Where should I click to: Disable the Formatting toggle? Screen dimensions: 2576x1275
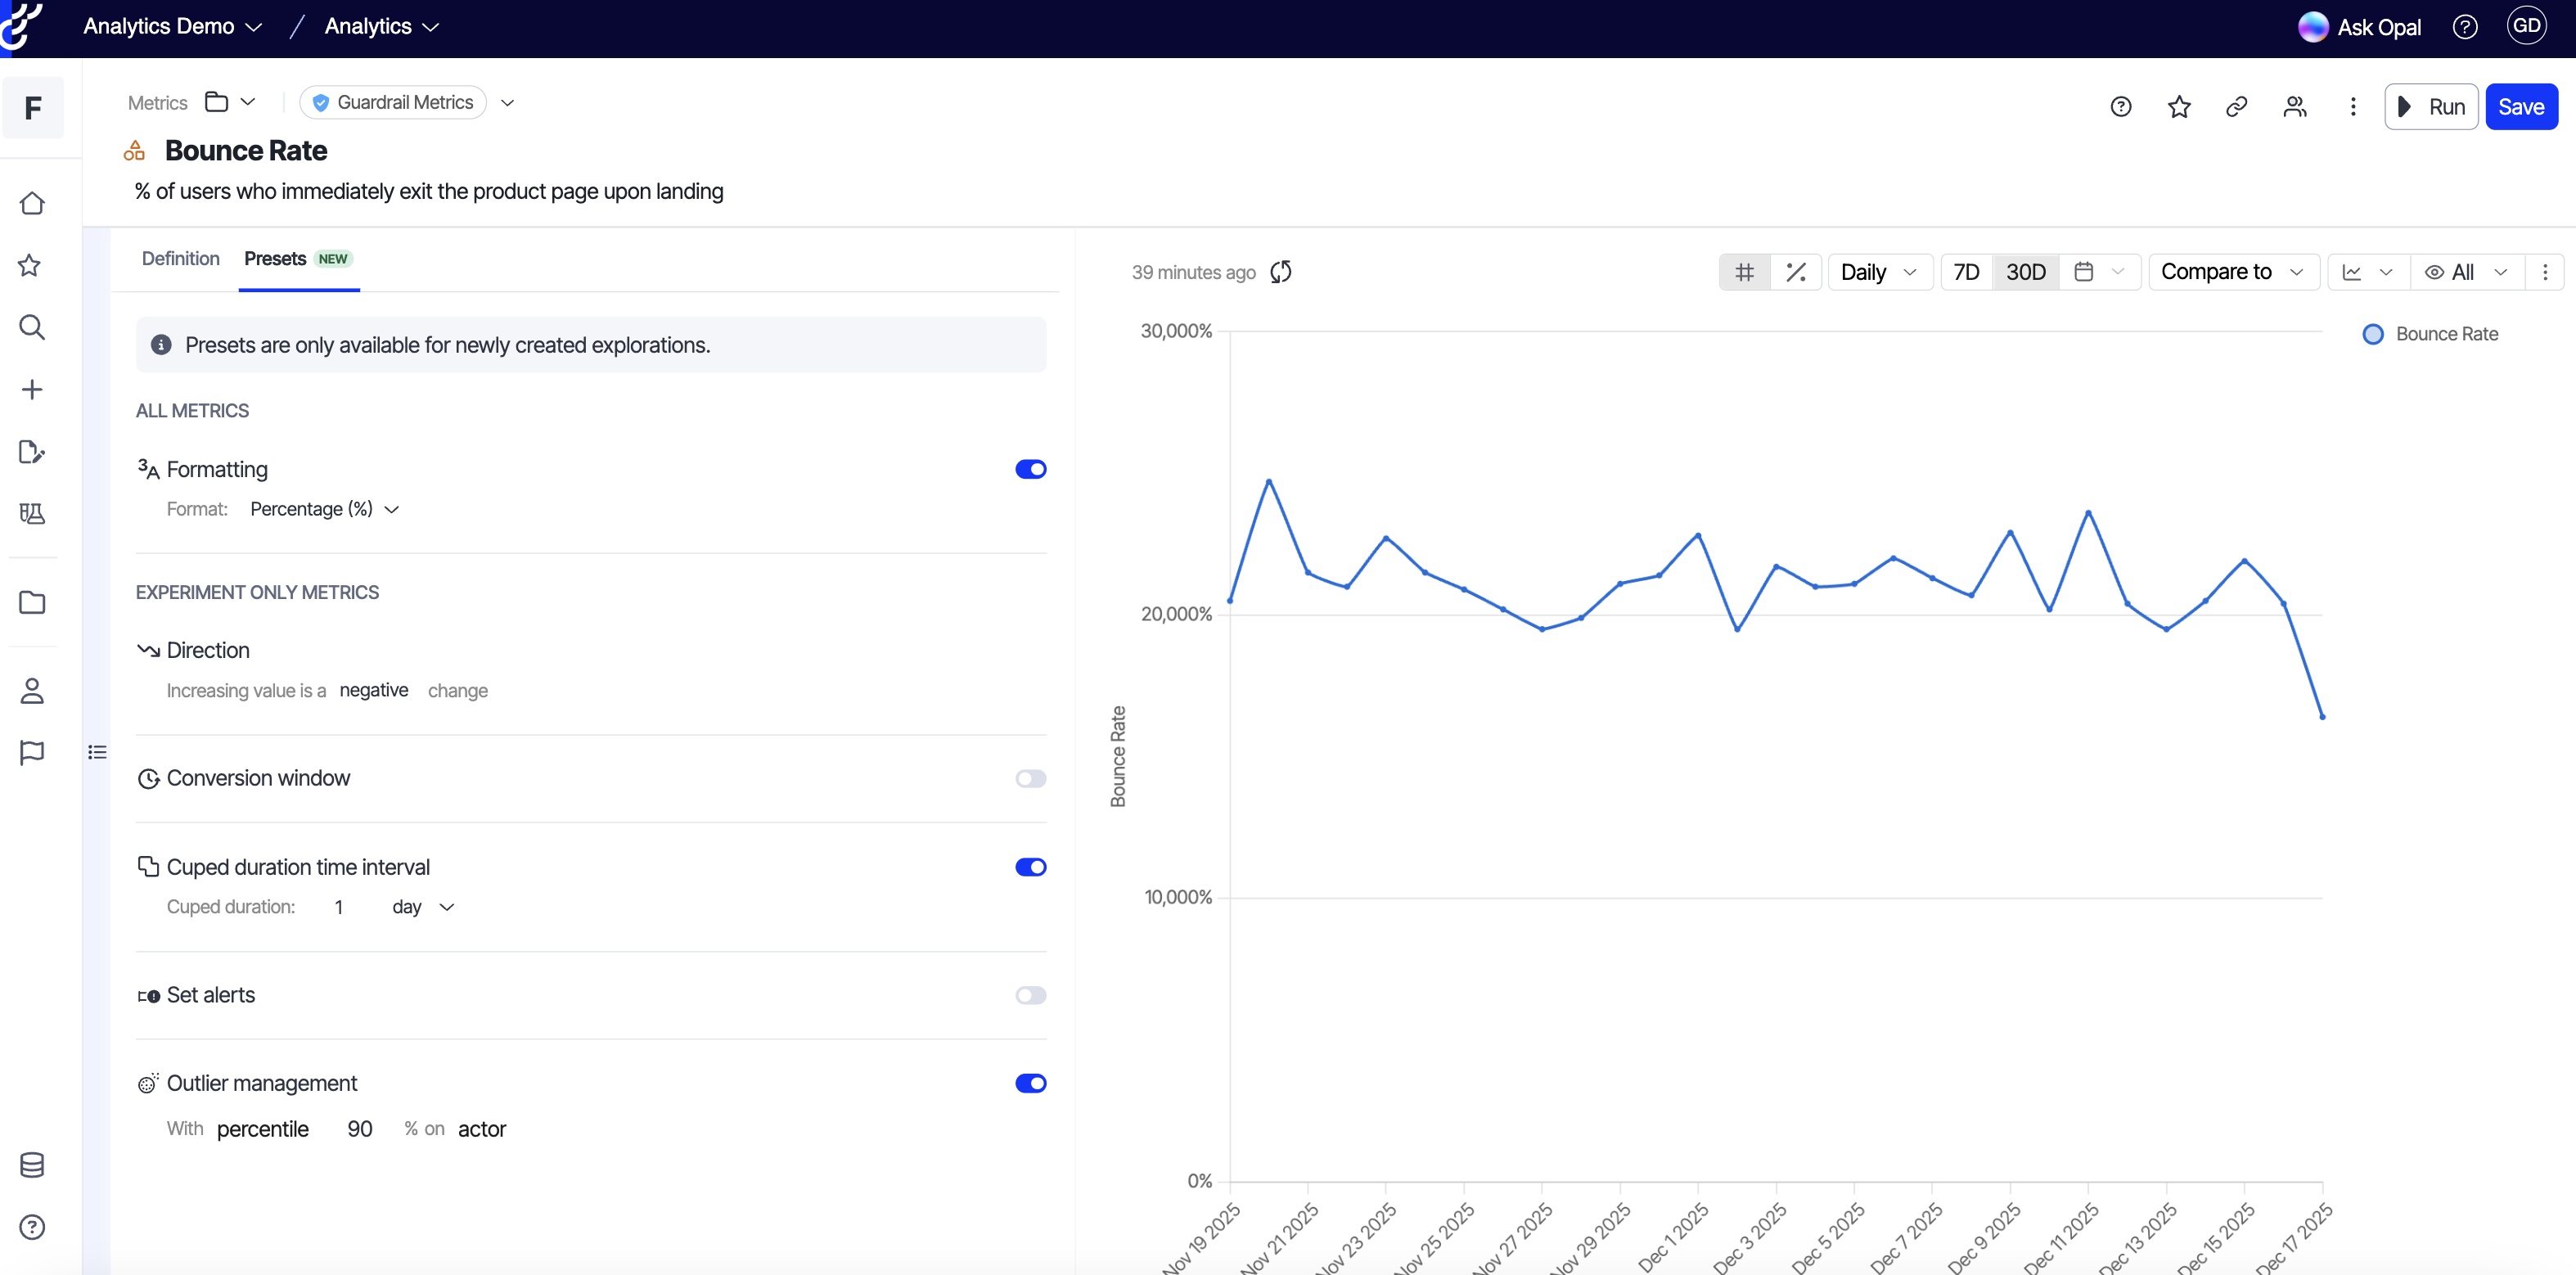[1030, 469]
